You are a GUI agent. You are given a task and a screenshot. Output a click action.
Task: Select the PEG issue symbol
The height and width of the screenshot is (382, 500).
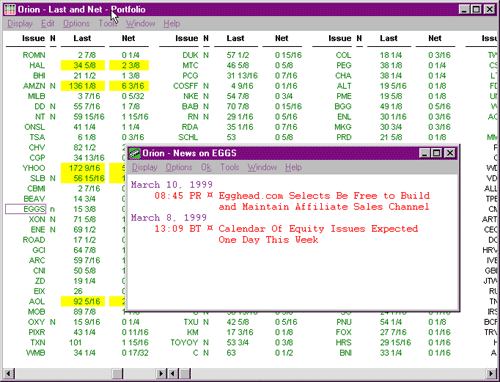tap(344, 65)
